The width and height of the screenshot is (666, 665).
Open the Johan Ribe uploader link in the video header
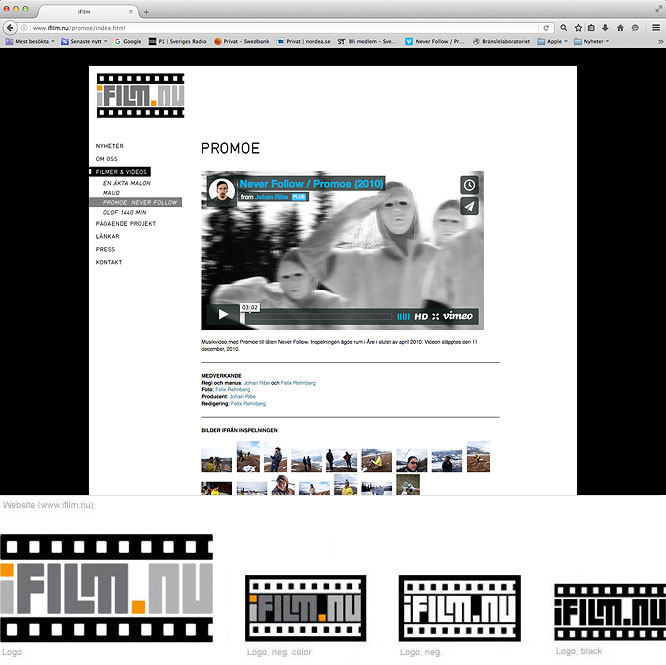coord(271,197)
